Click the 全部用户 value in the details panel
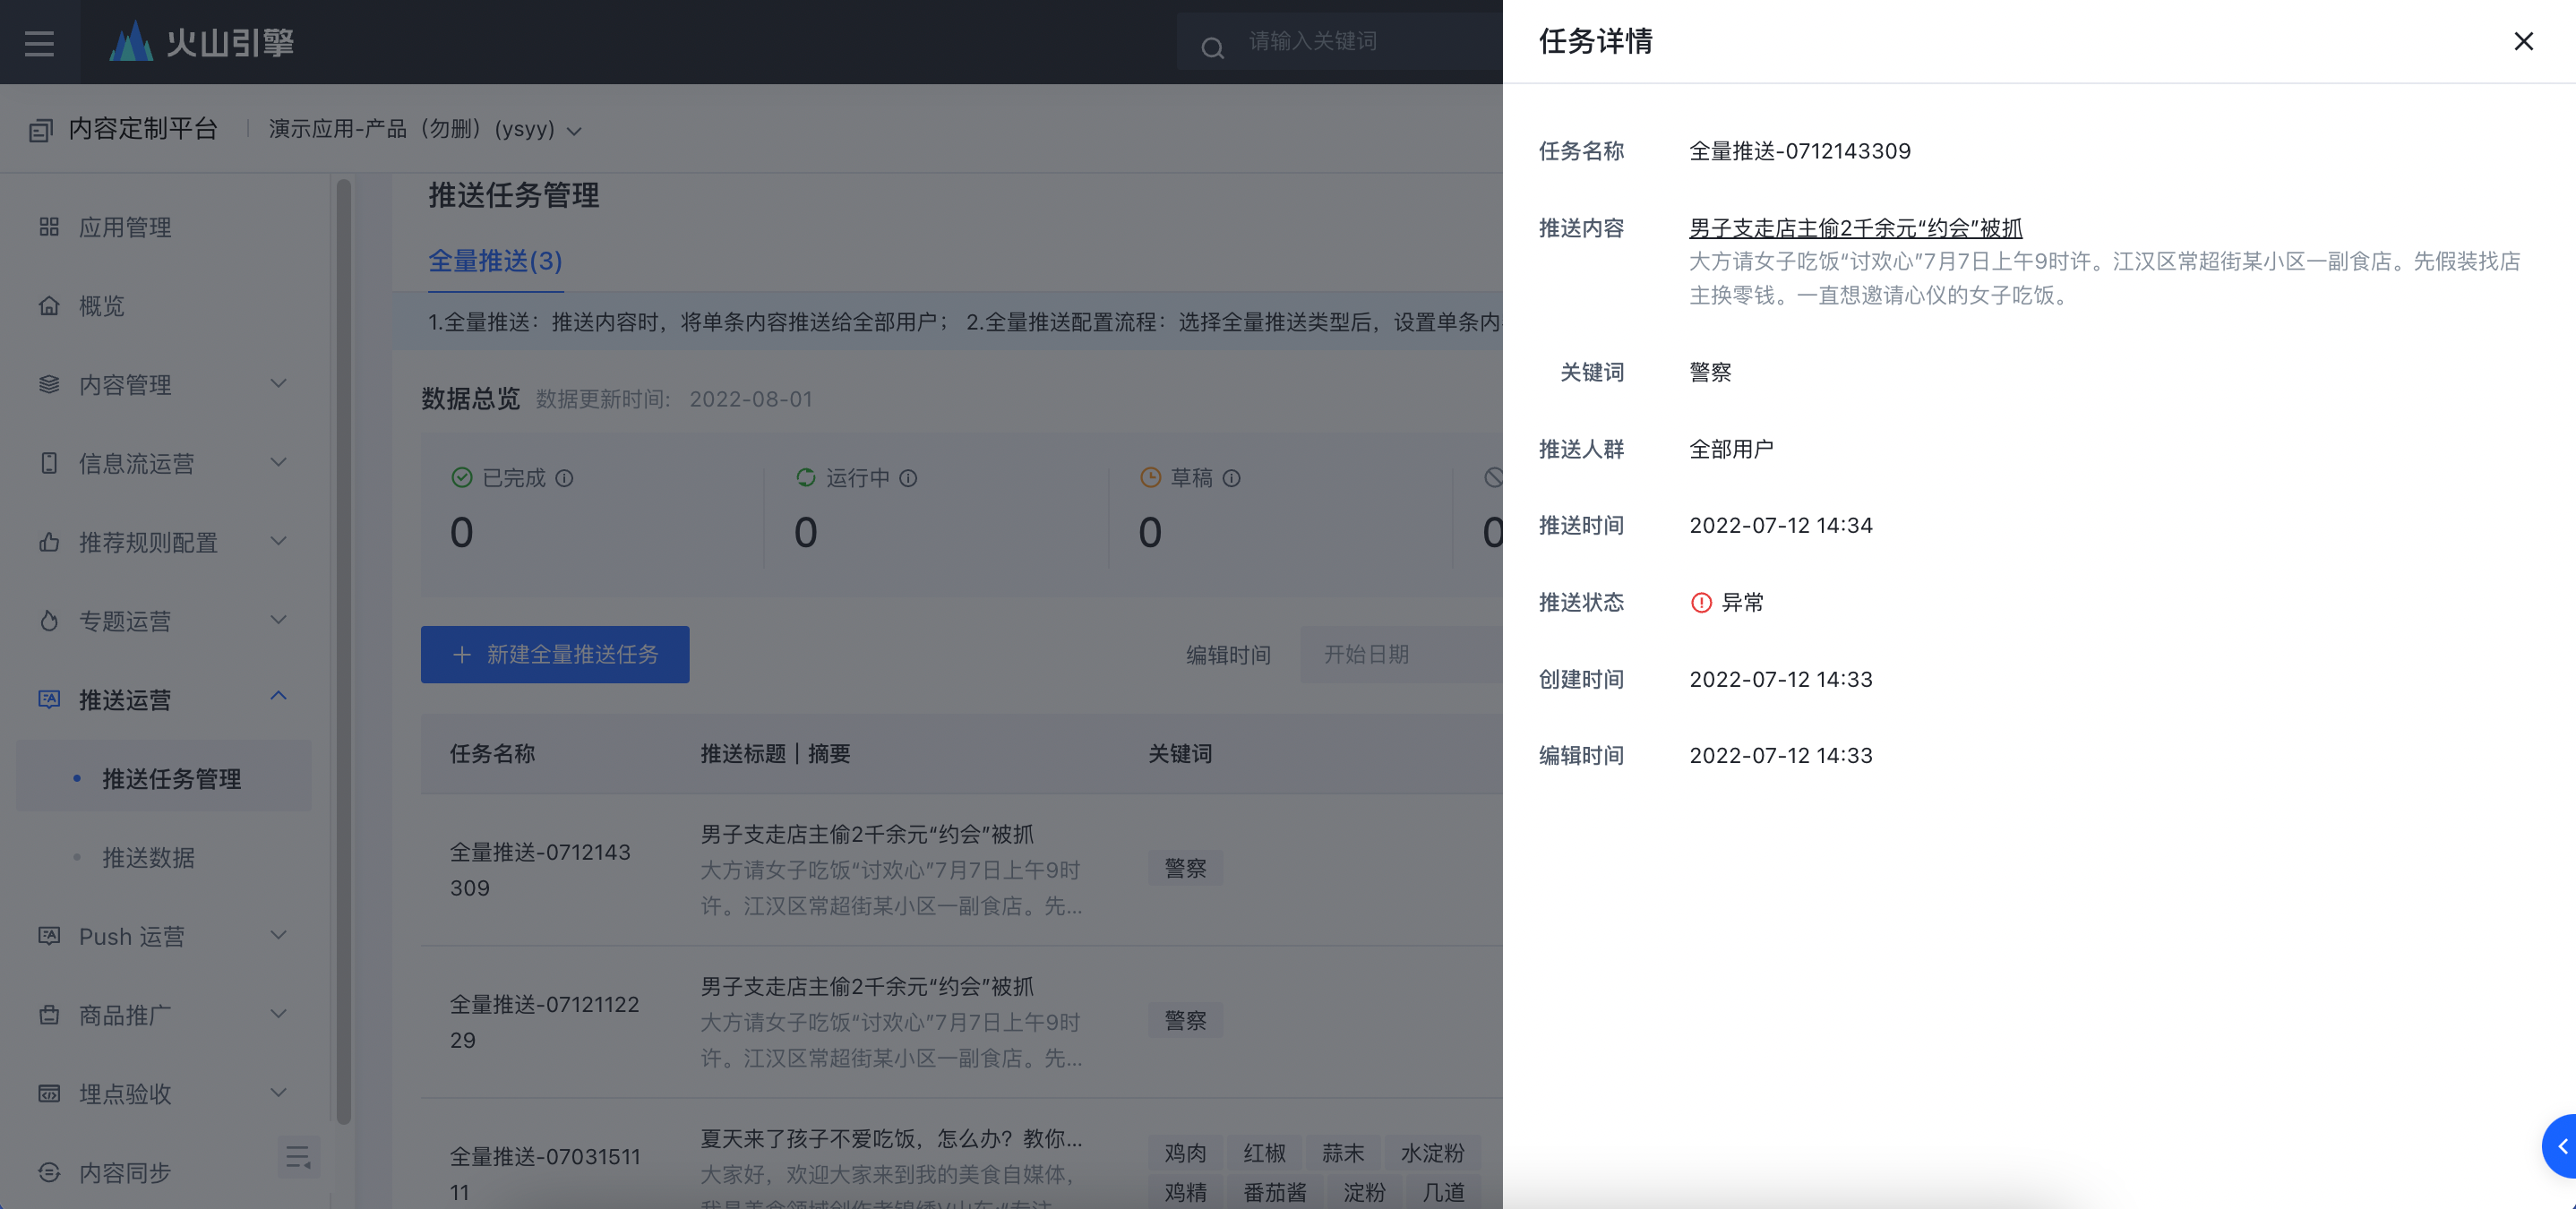The image size is (2576, 1209). 1732,449
